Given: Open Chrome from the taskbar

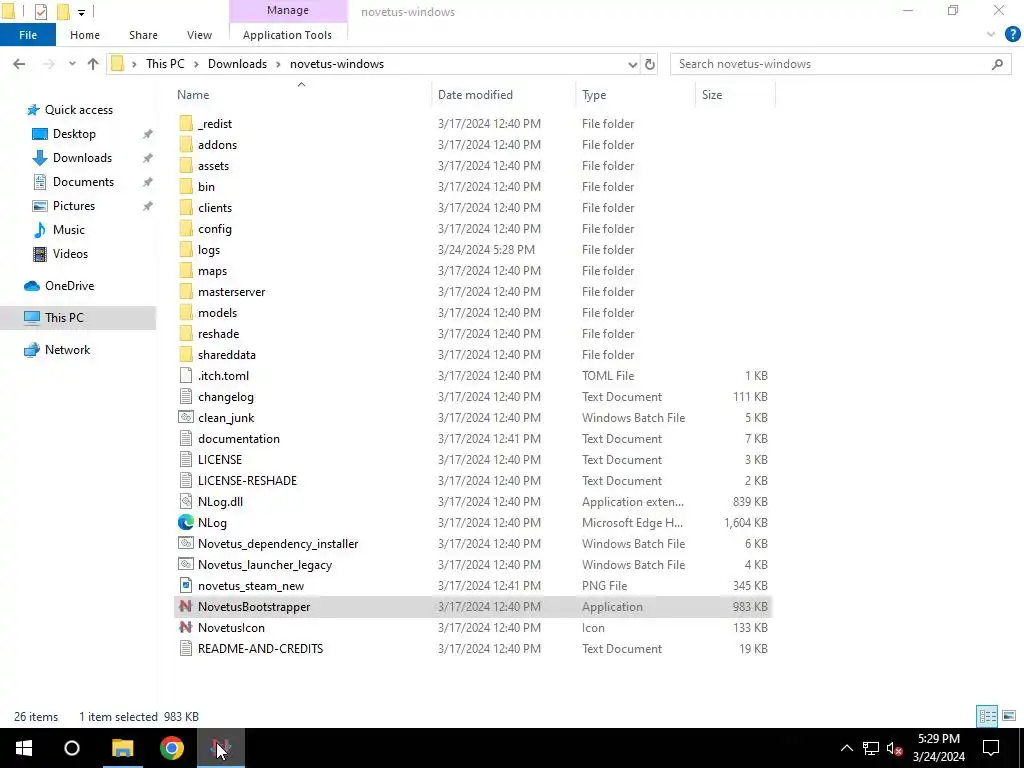Looking at the screenshot, I should (172, 748).
